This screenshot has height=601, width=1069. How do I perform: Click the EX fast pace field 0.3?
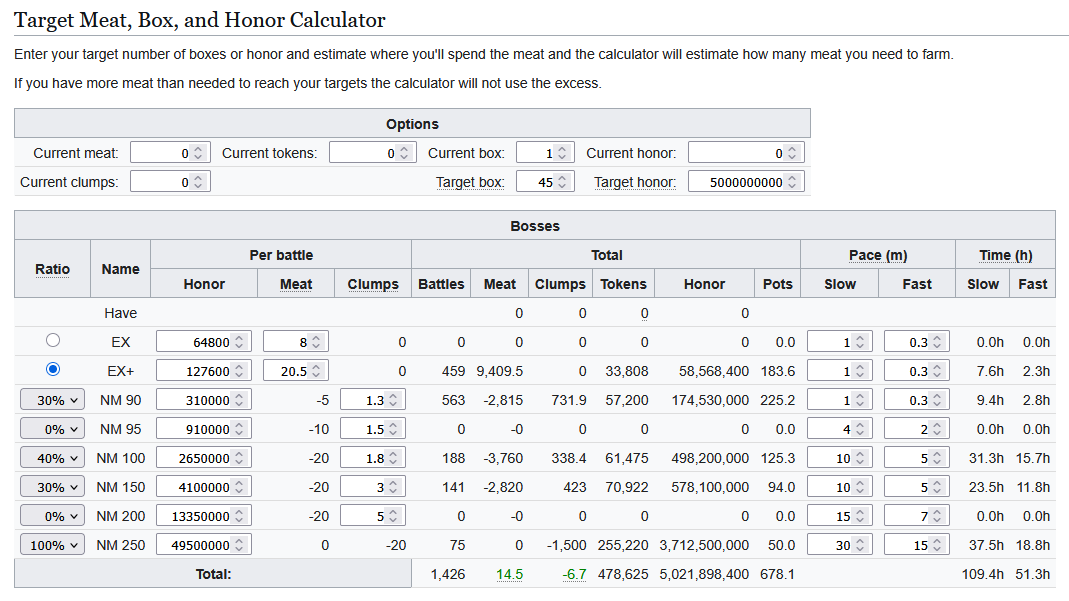point(917,341)
